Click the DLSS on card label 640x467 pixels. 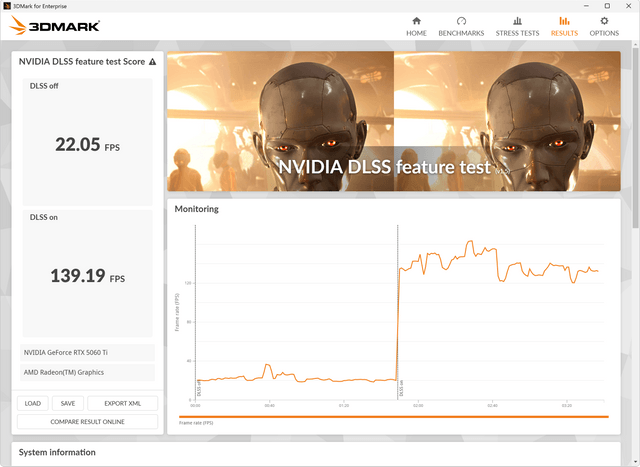[44, 218]
